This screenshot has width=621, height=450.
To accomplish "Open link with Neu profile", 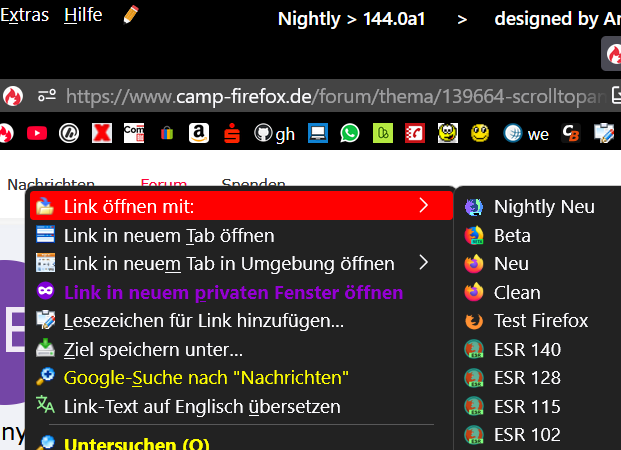I will [539, 263].
